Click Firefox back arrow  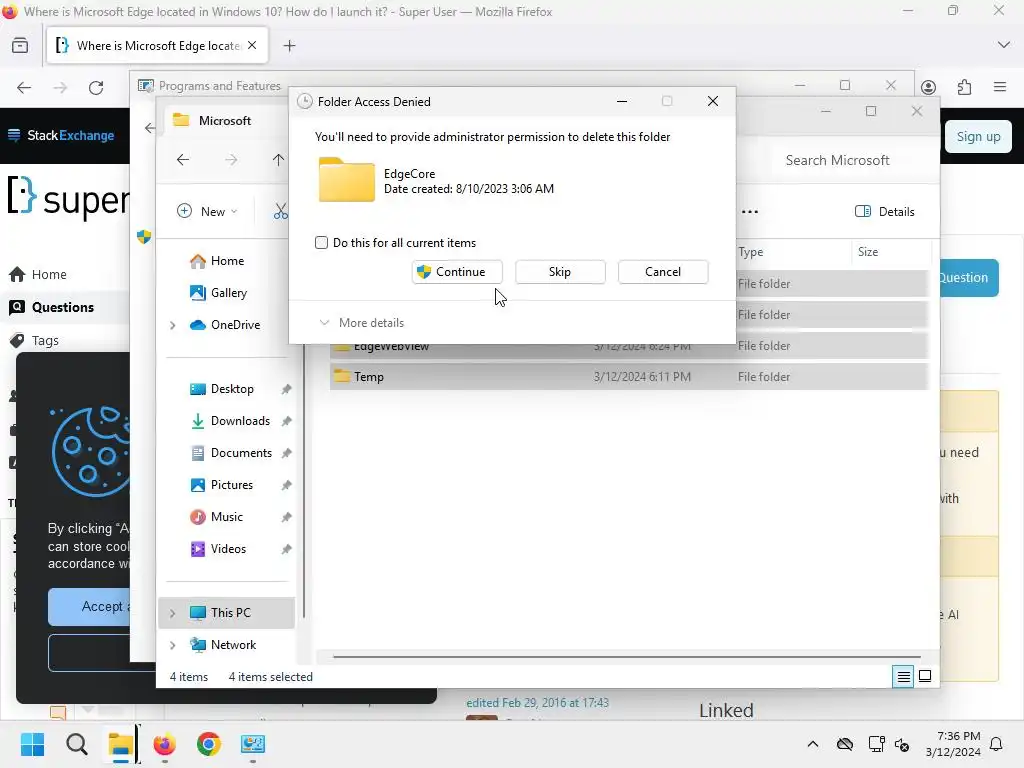[x=24, y=87]
